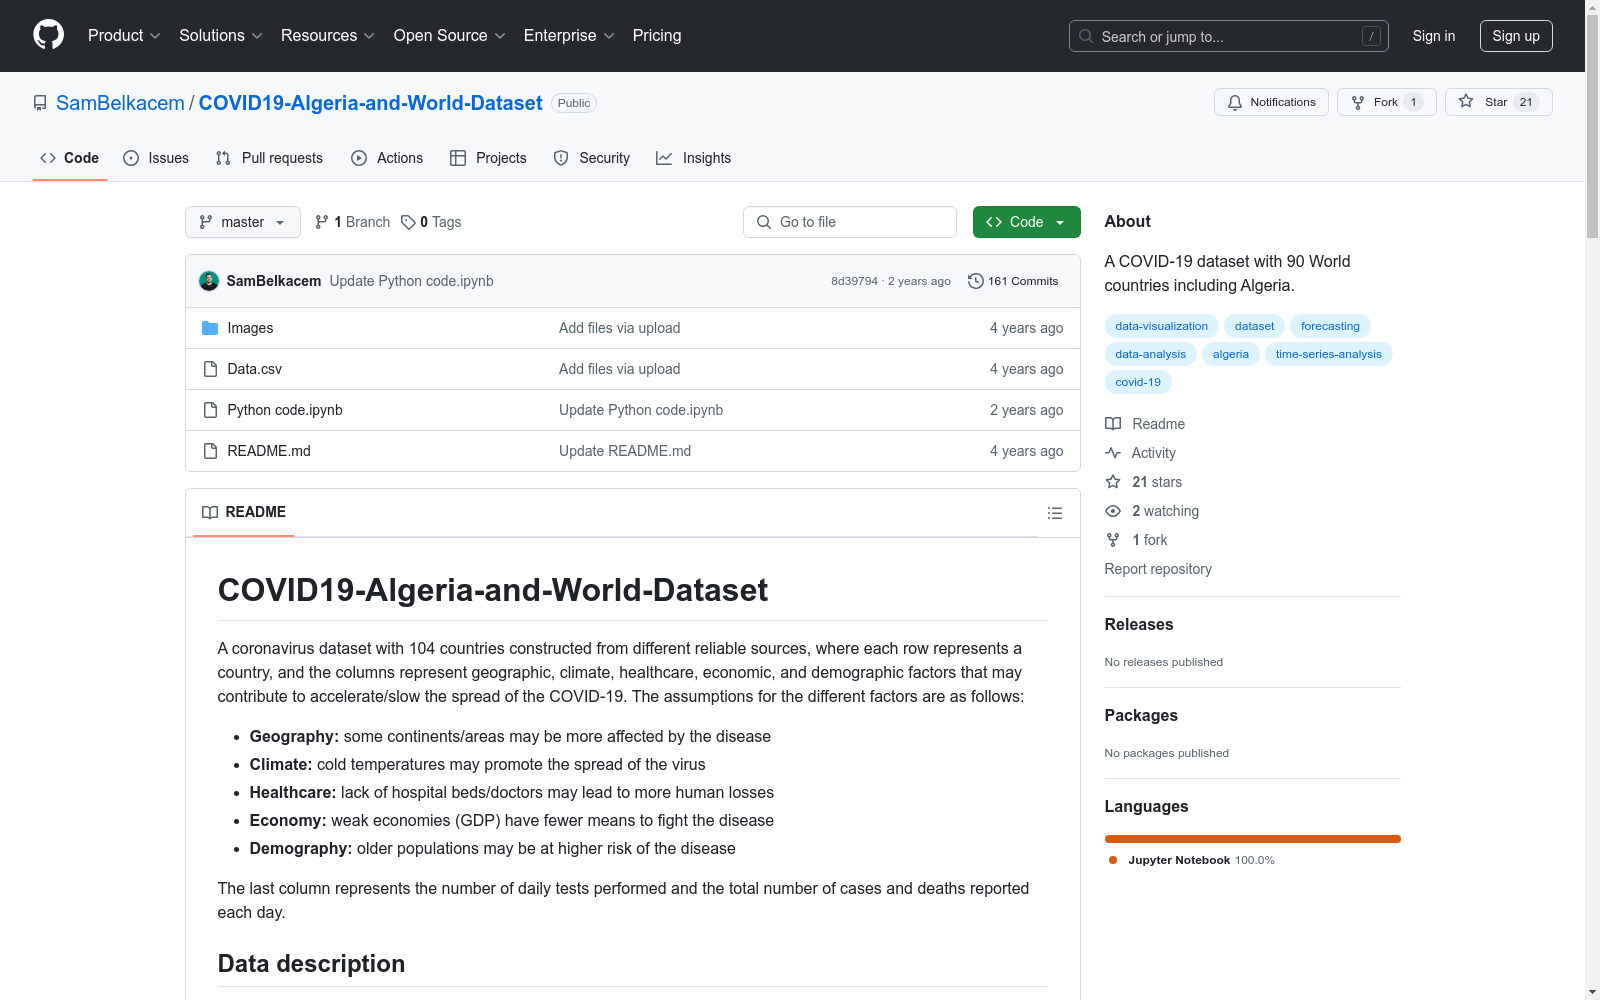Click the repository icon beside SamBelkacem
The image size is (1600, 1000).
(40, 103)
